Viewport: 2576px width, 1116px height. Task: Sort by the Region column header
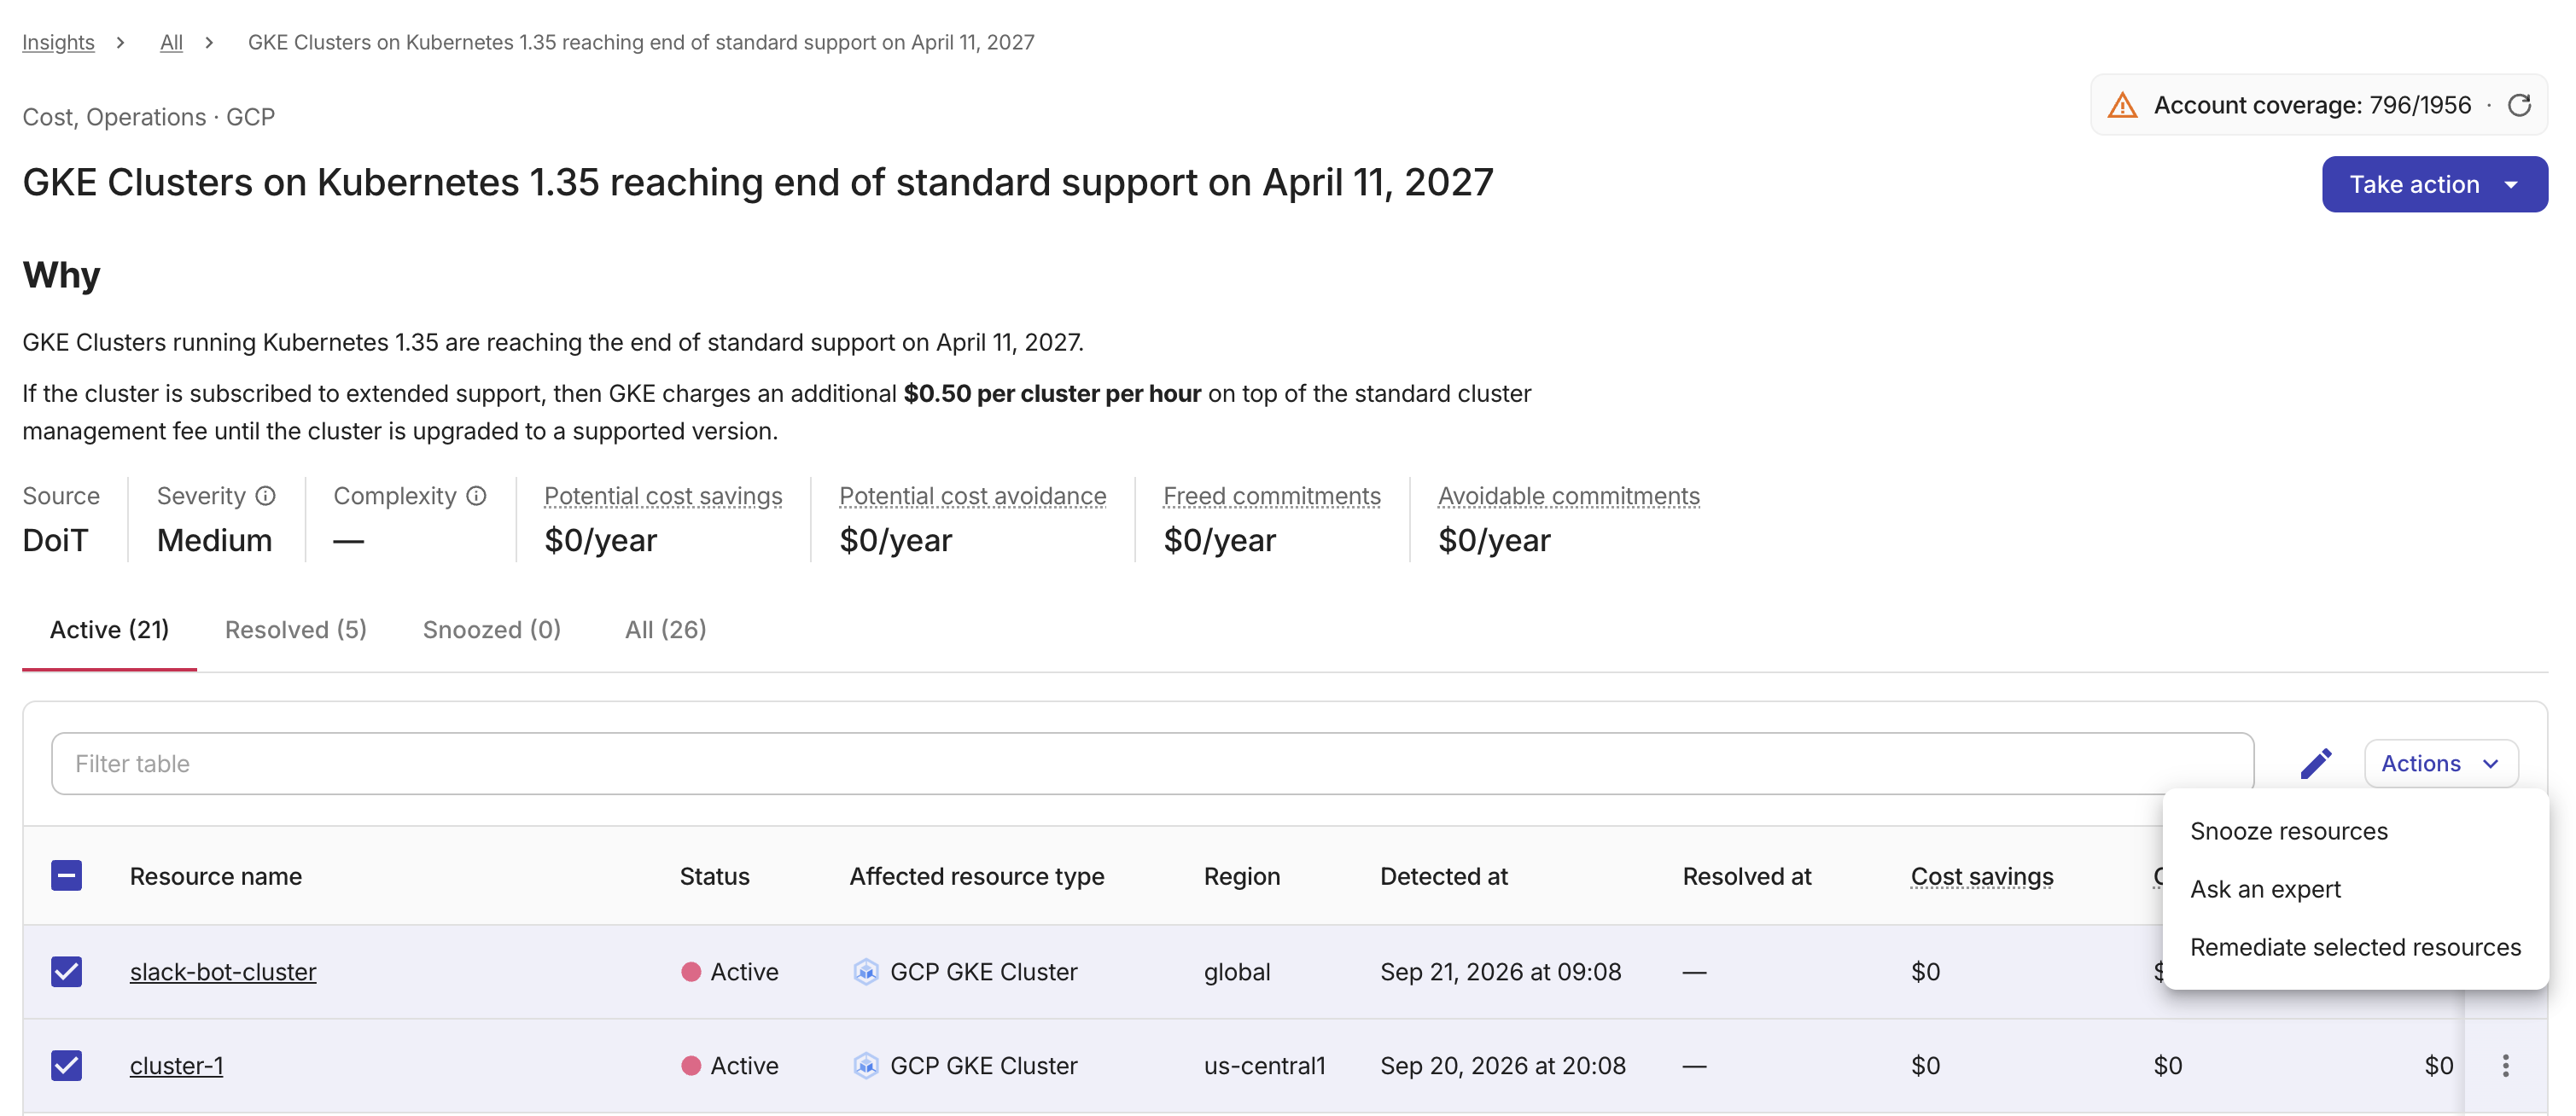1241,876
